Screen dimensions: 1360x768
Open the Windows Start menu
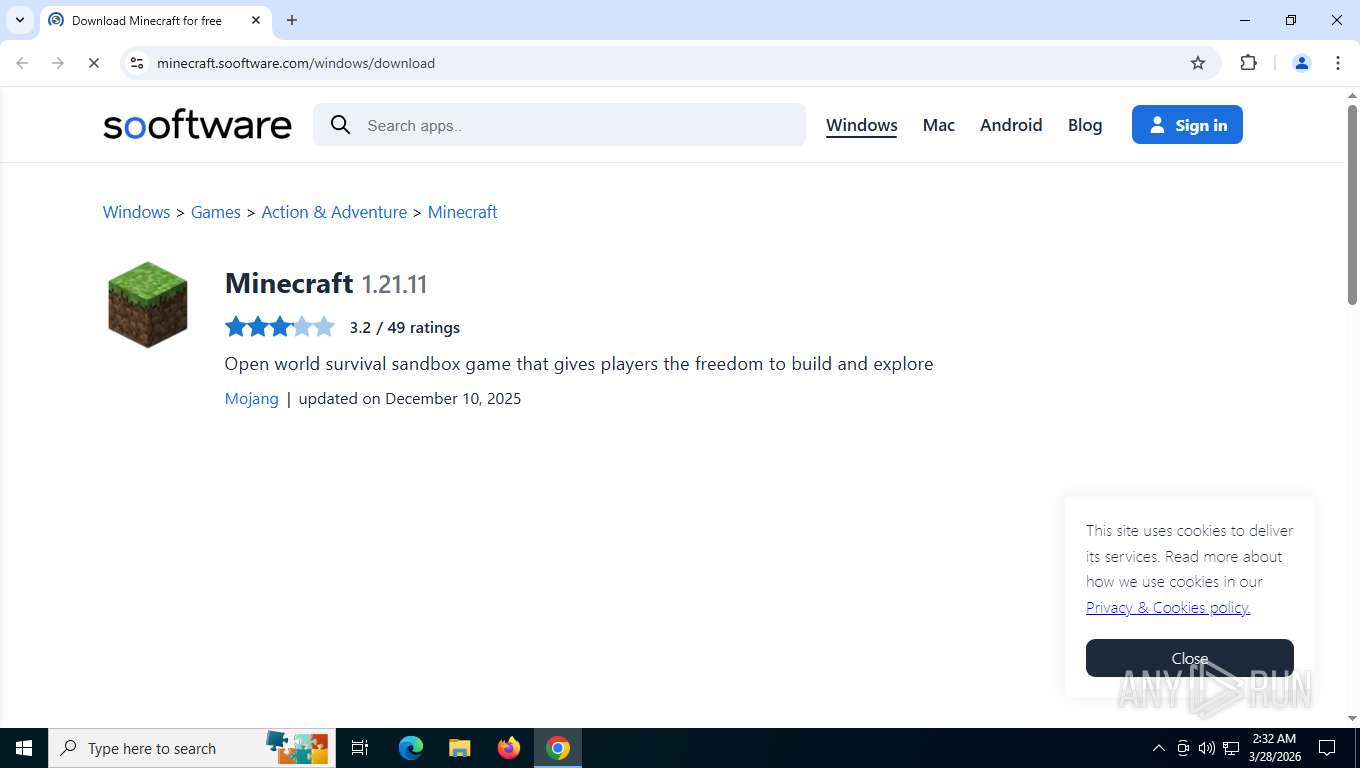point(24,748)
